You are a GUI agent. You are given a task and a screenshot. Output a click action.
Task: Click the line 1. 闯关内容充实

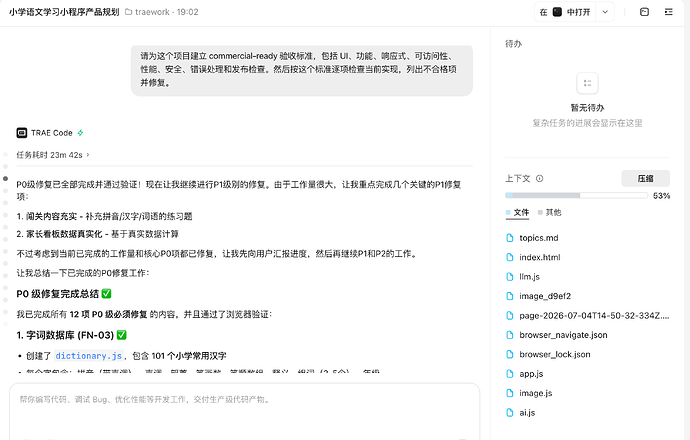click(x=104, y=216)
